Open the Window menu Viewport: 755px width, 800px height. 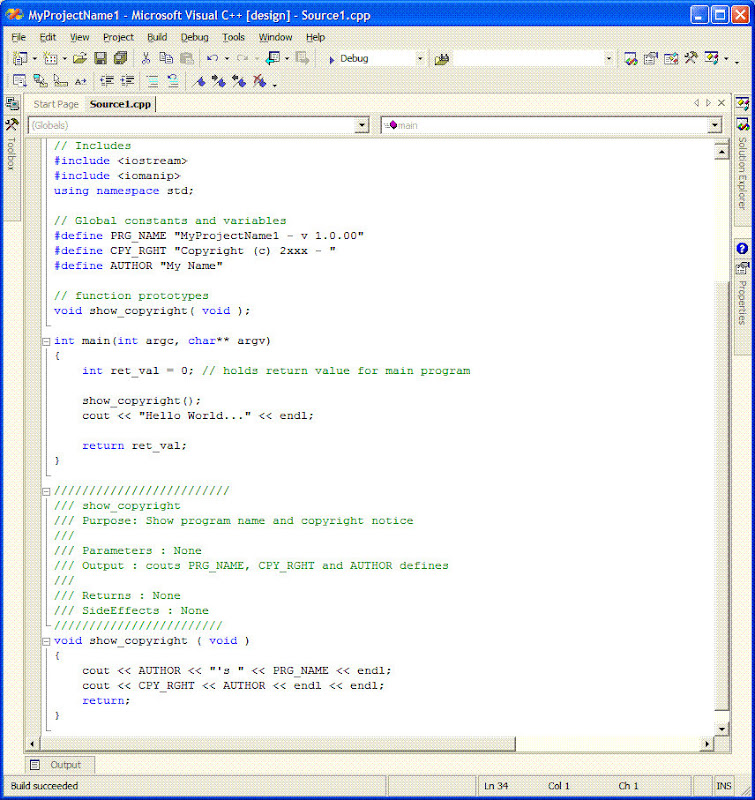pyautogui.click(x=275, y=37)
